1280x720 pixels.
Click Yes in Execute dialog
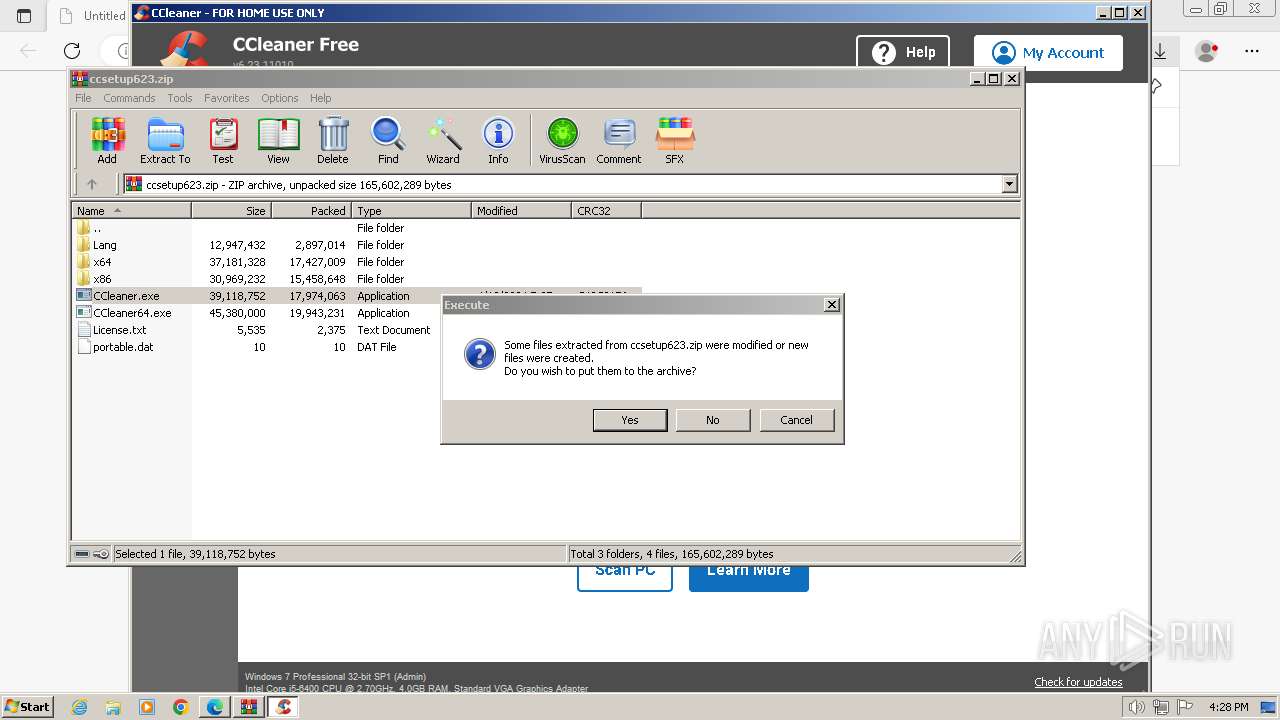630,420
